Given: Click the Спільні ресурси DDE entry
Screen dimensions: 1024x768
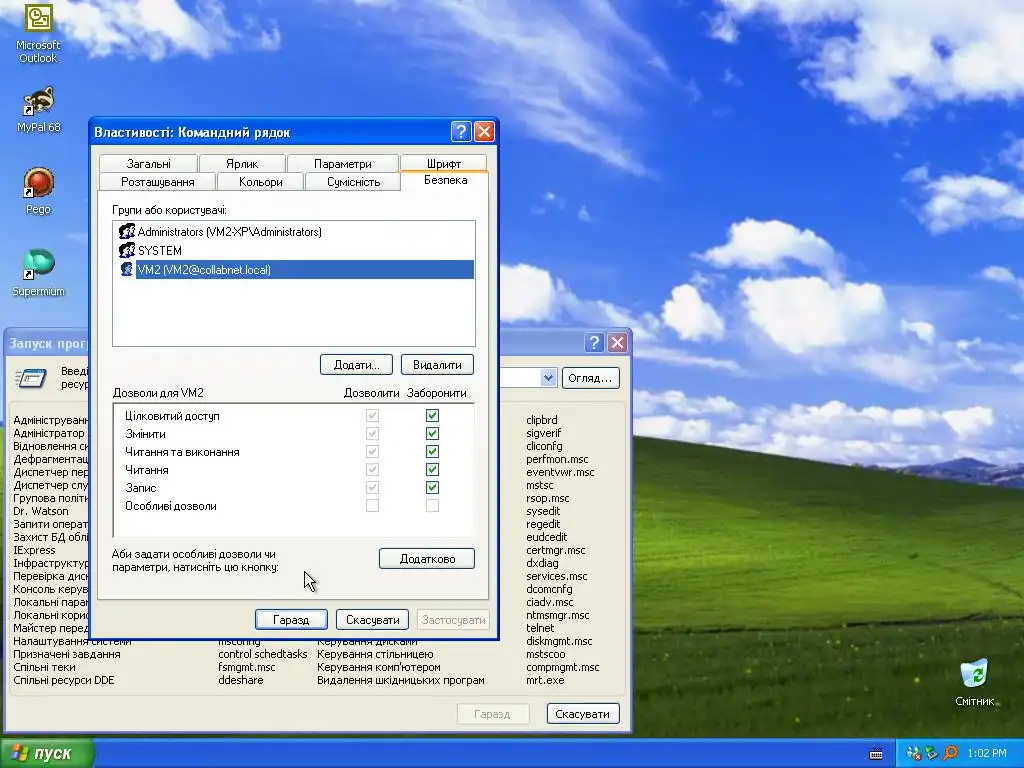Looking at the screenshot, I should (x=63, y=680).
